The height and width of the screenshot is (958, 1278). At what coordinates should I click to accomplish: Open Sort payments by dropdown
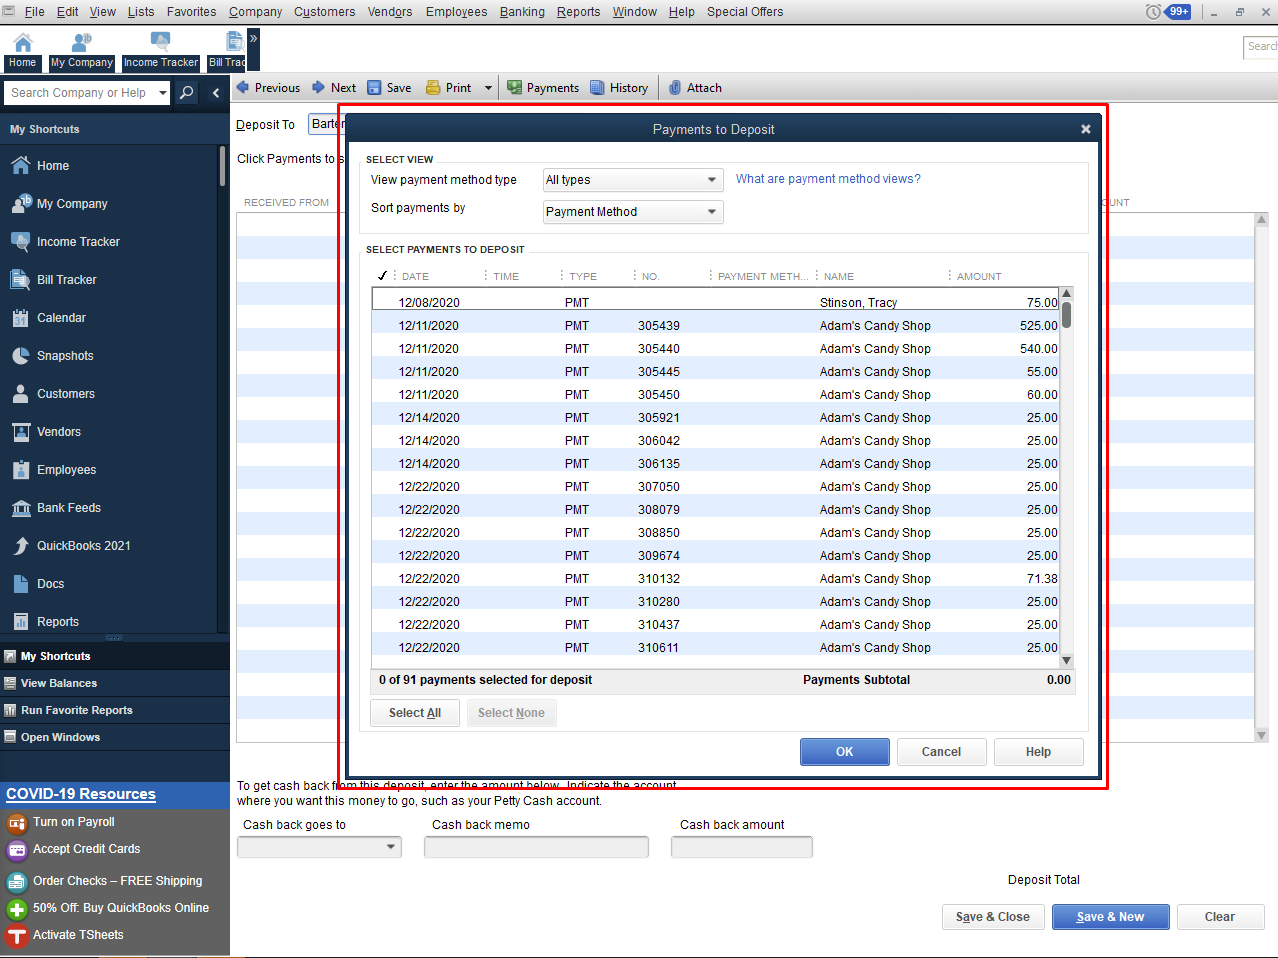[633, 212]
